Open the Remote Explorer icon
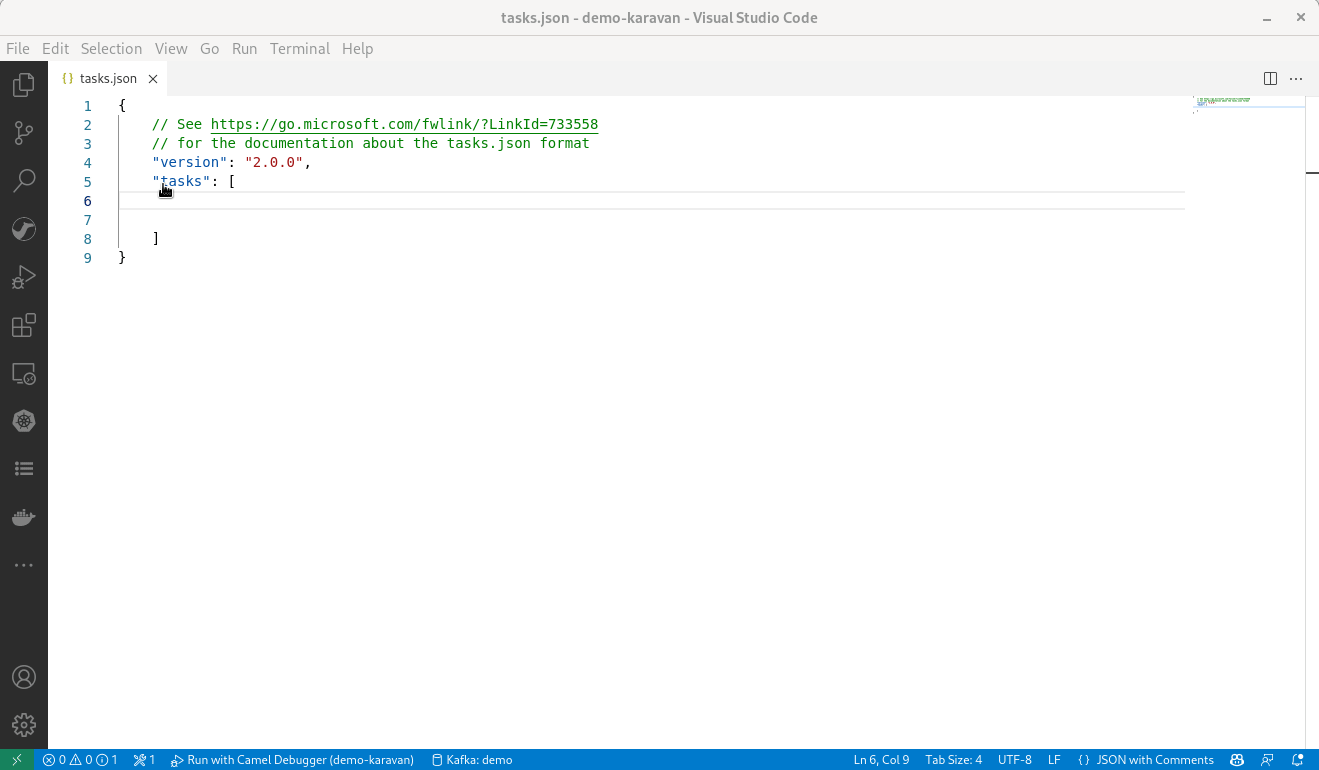1319x770 pixels. point(24,373)
